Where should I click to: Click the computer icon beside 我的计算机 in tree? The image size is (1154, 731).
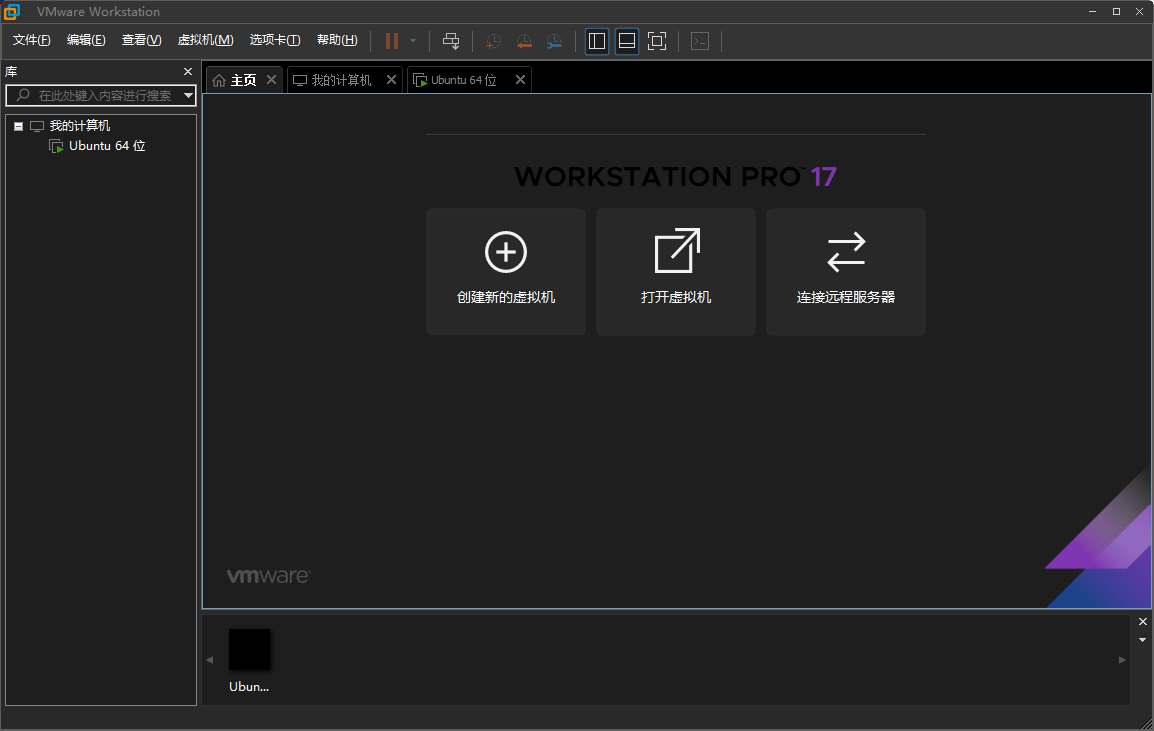tap(37, 127)
